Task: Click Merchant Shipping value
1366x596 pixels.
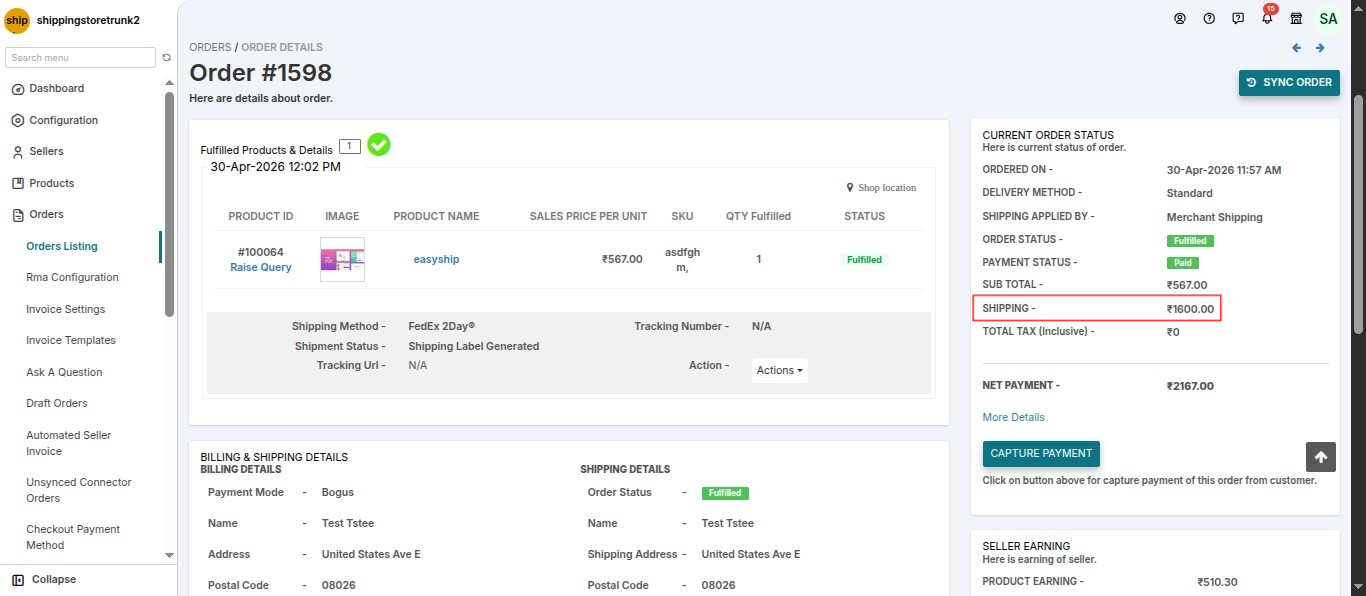Action: click(x=1214, y=217)
